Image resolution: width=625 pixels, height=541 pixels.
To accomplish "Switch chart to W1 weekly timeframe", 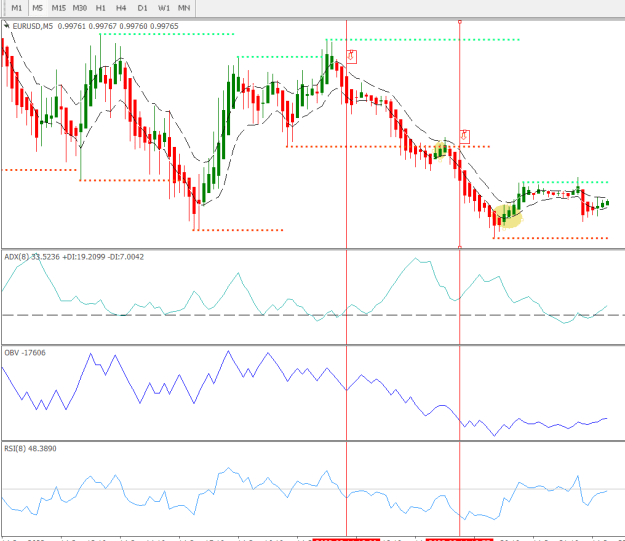I will [164, 8].
